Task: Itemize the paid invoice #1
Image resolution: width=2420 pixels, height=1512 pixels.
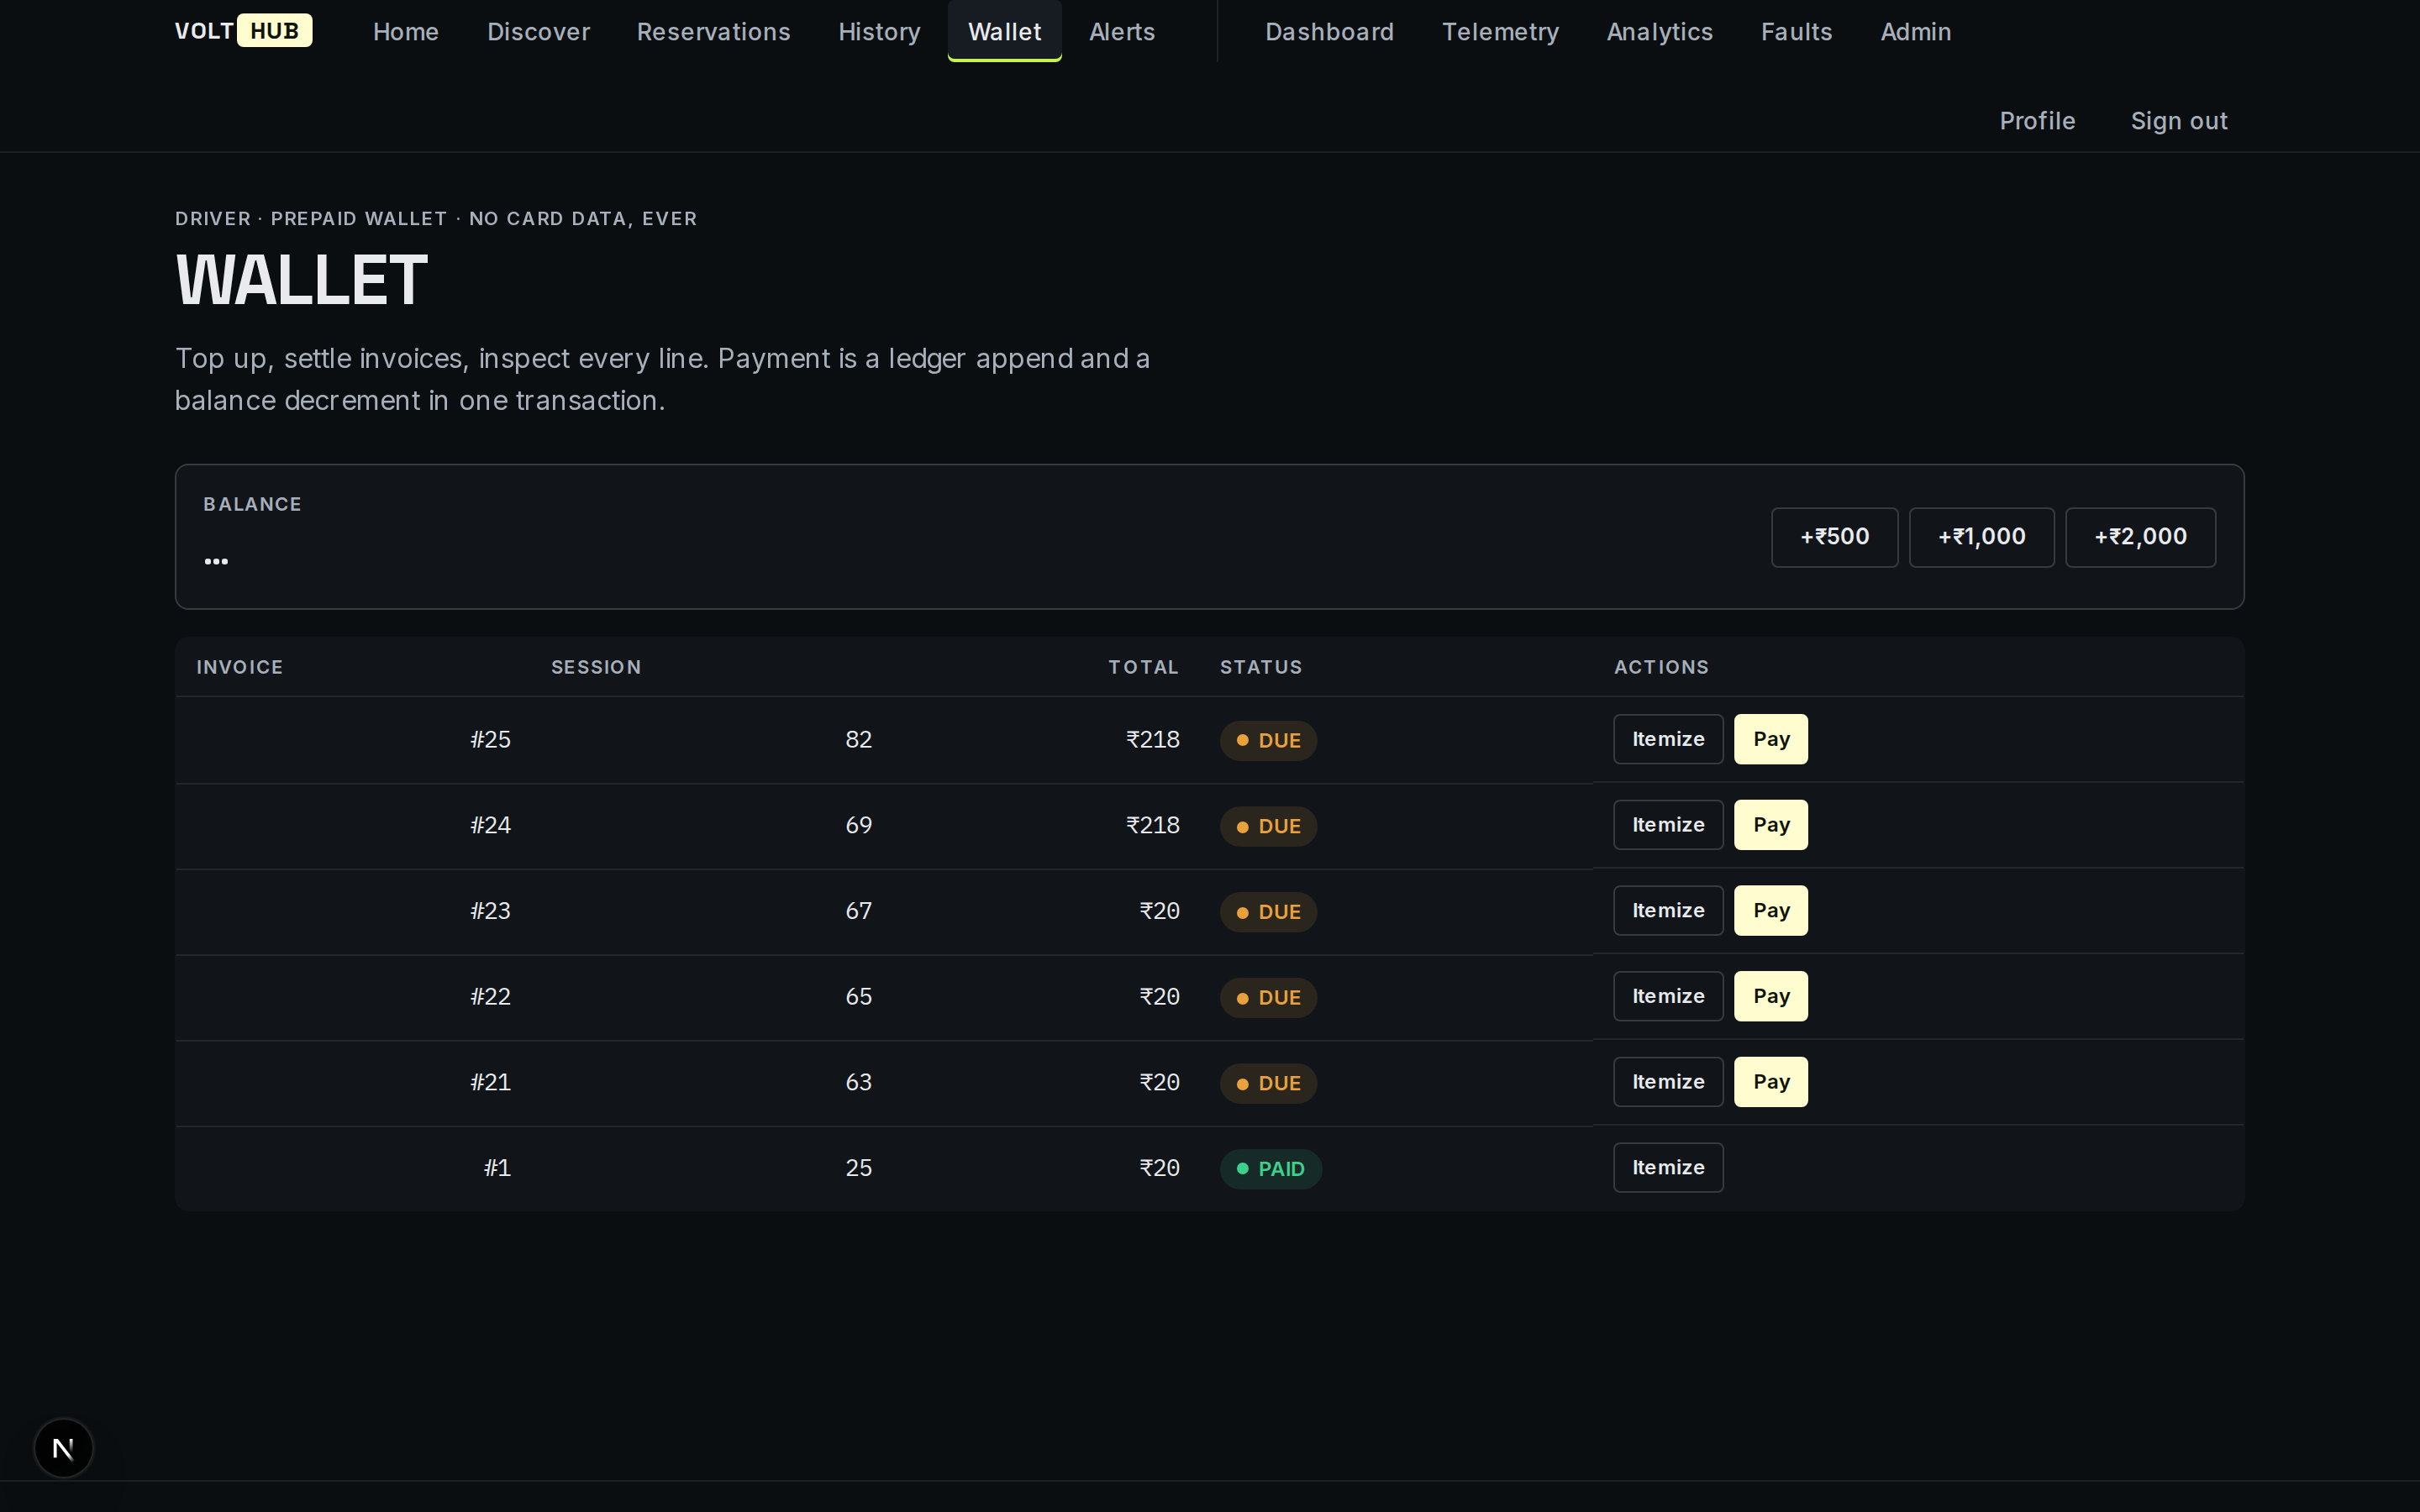Action: click(x=1668, y=1168)
